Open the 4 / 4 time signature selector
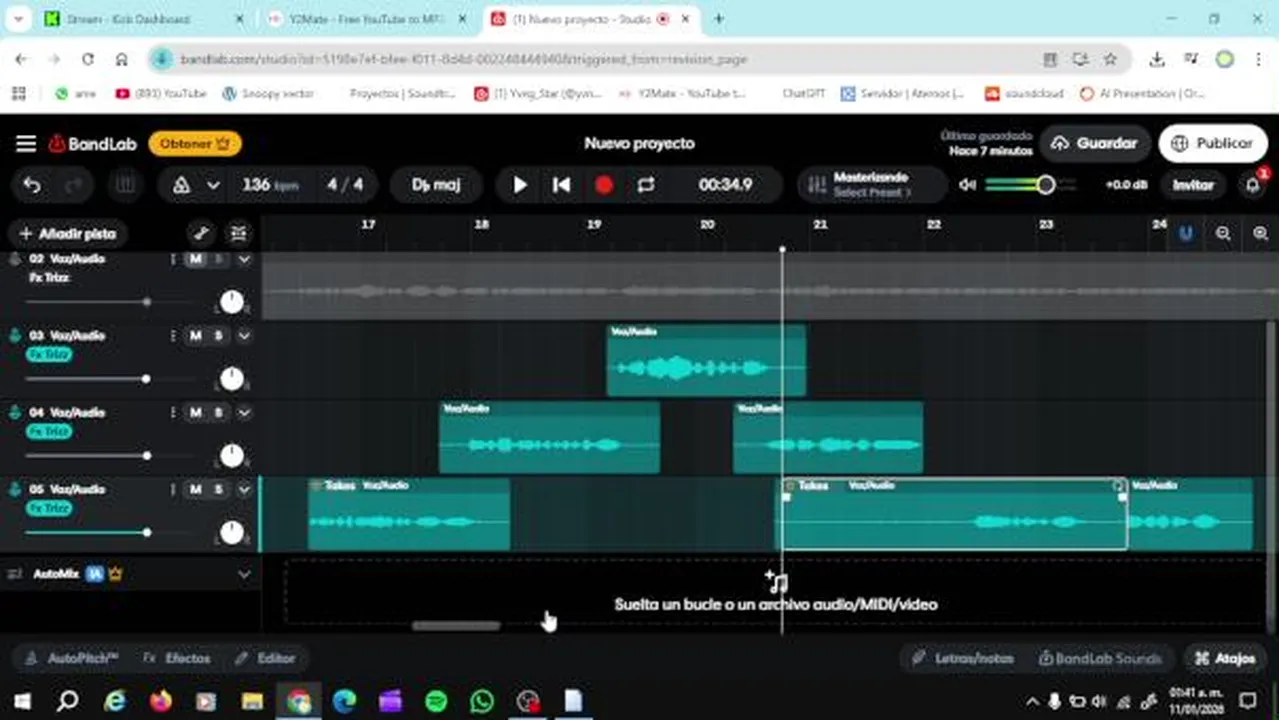This screenshot has width=1279, height=720. [345, 185]
